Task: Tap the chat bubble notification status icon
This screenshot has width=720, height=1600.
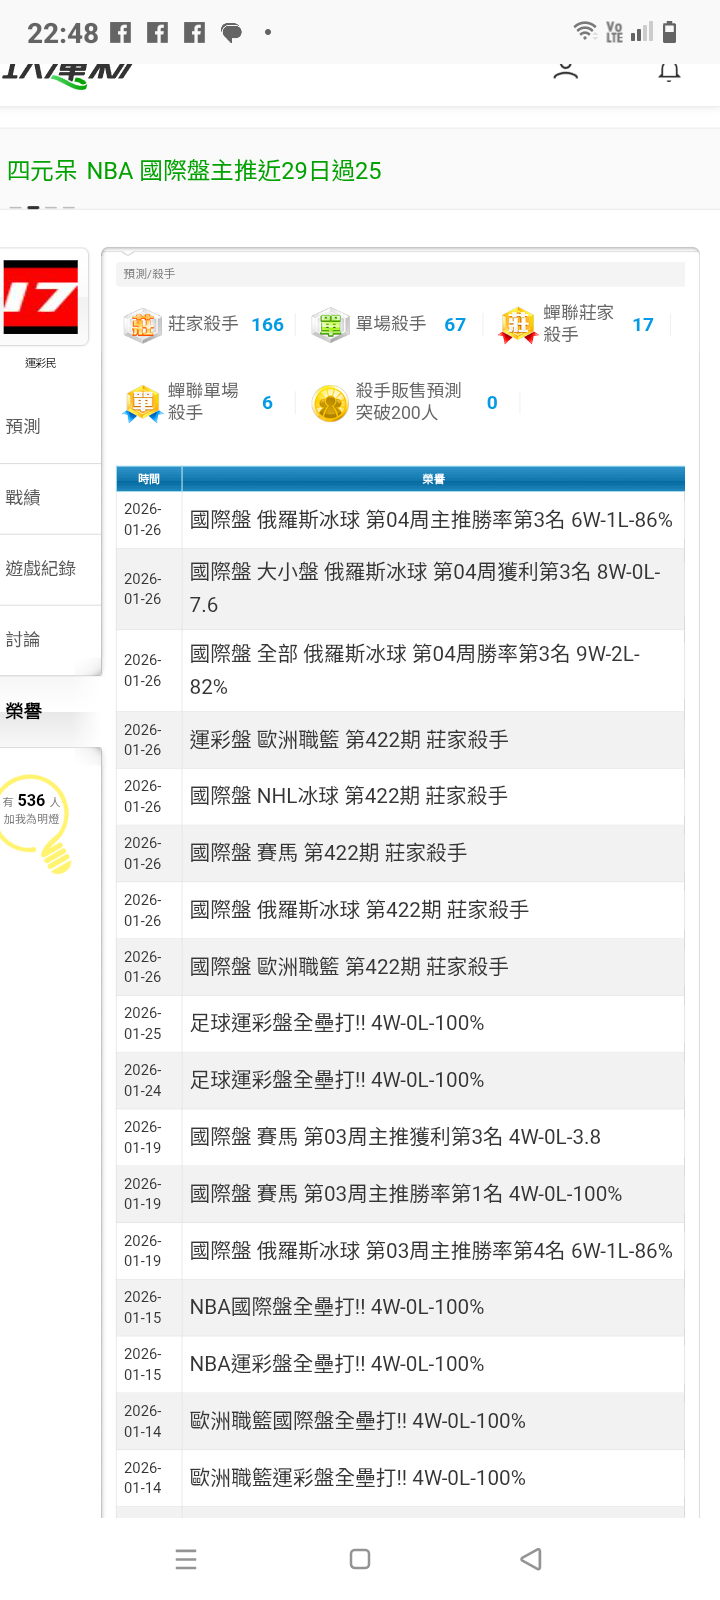Action: 231,33
